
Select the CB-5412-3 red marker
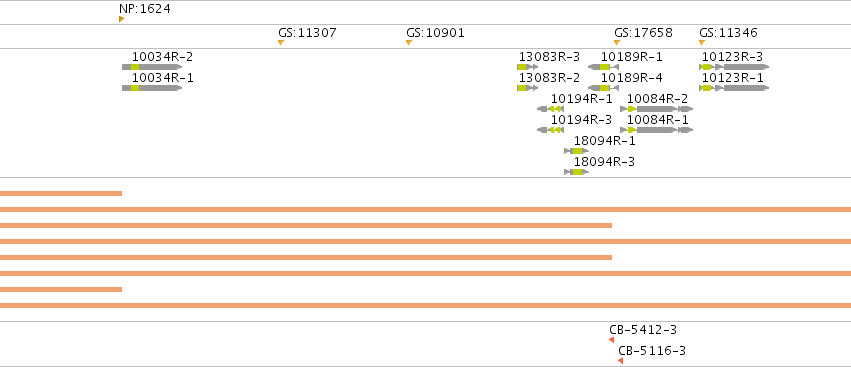pos(612,340)
